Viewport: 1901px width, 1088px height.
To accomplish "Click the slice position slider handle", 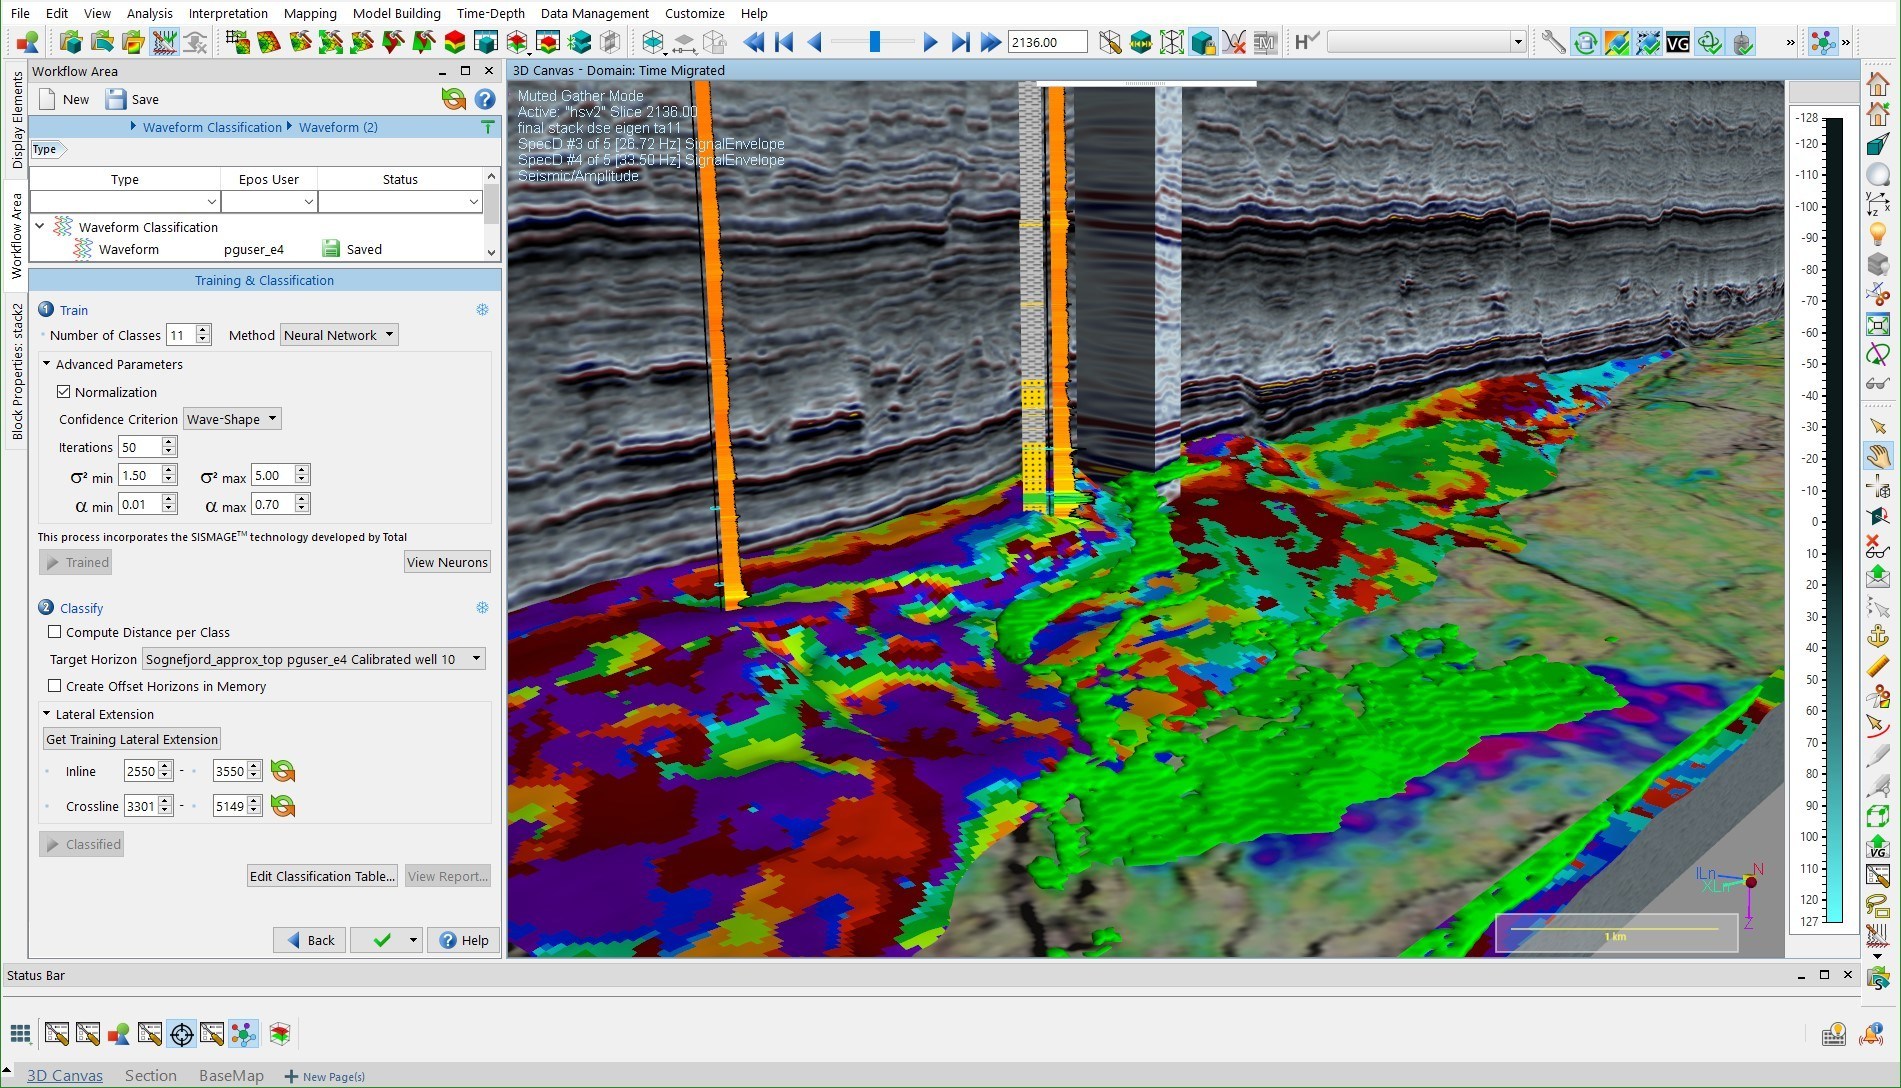I will pos(874,42).
